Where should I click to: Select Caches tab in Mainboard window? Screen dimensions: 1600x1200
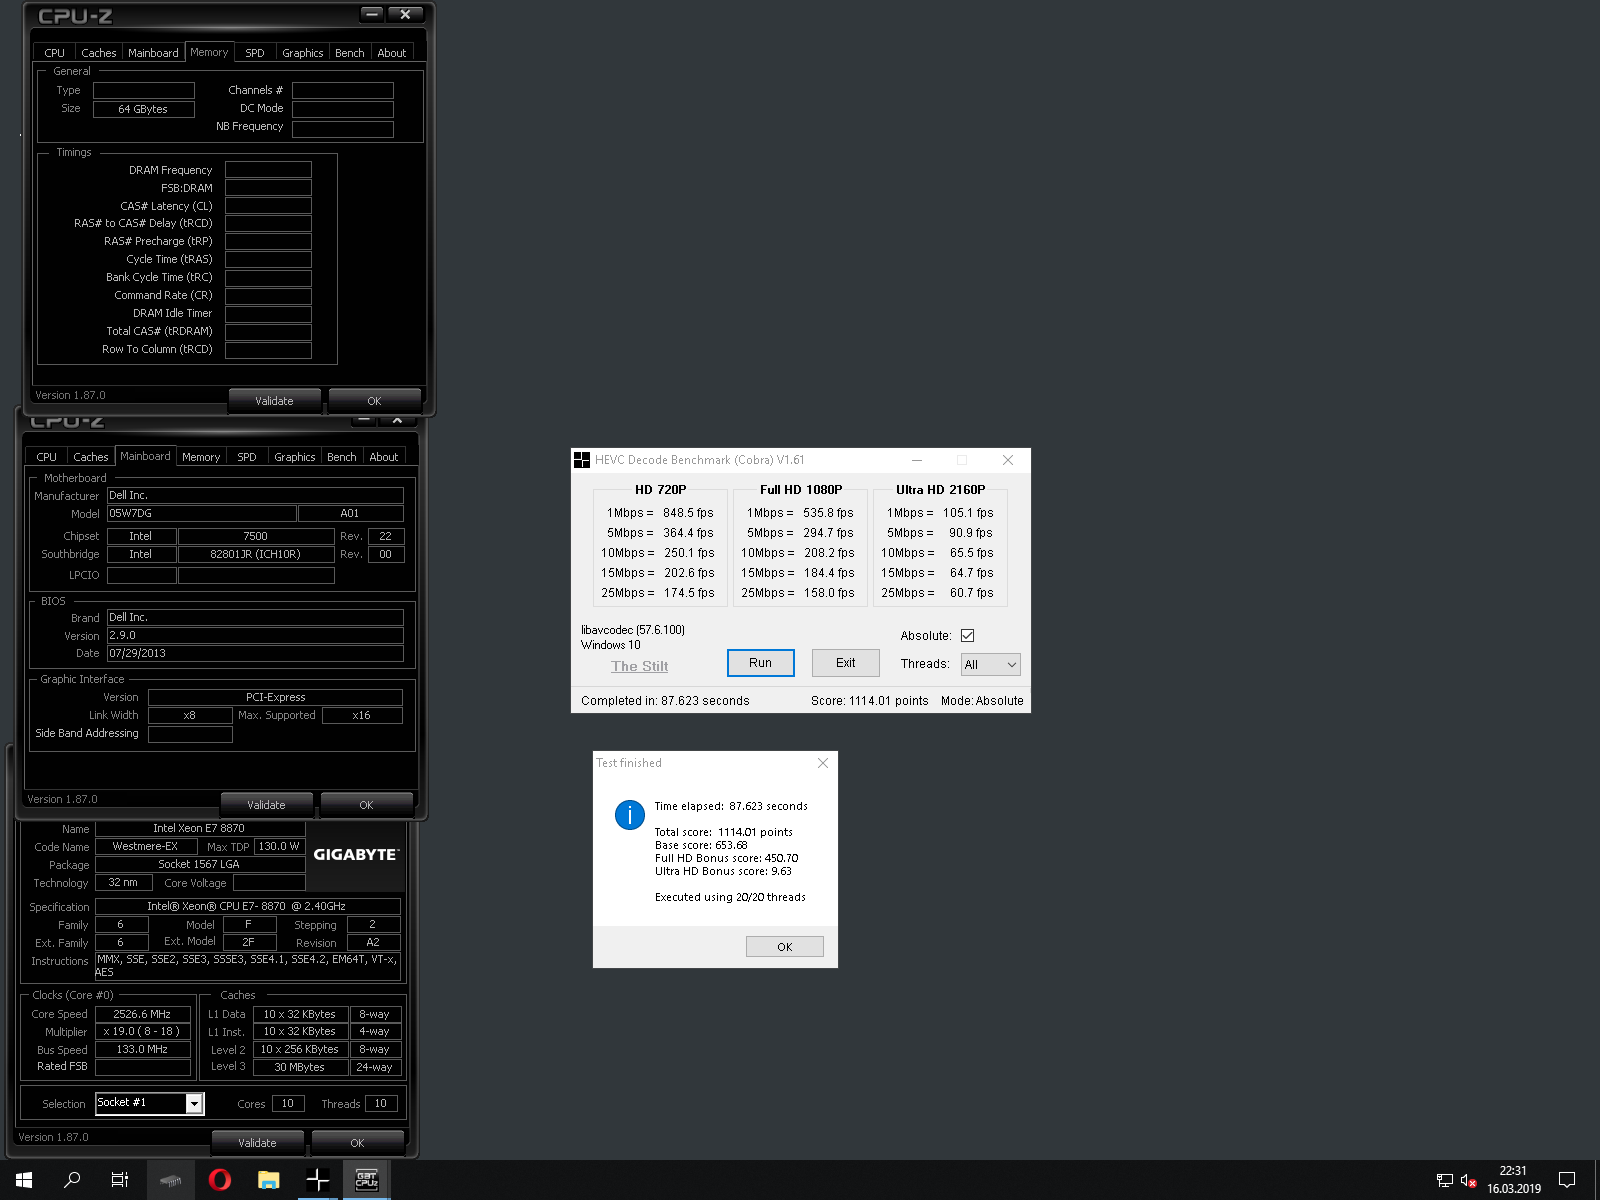tap(91, 457)
